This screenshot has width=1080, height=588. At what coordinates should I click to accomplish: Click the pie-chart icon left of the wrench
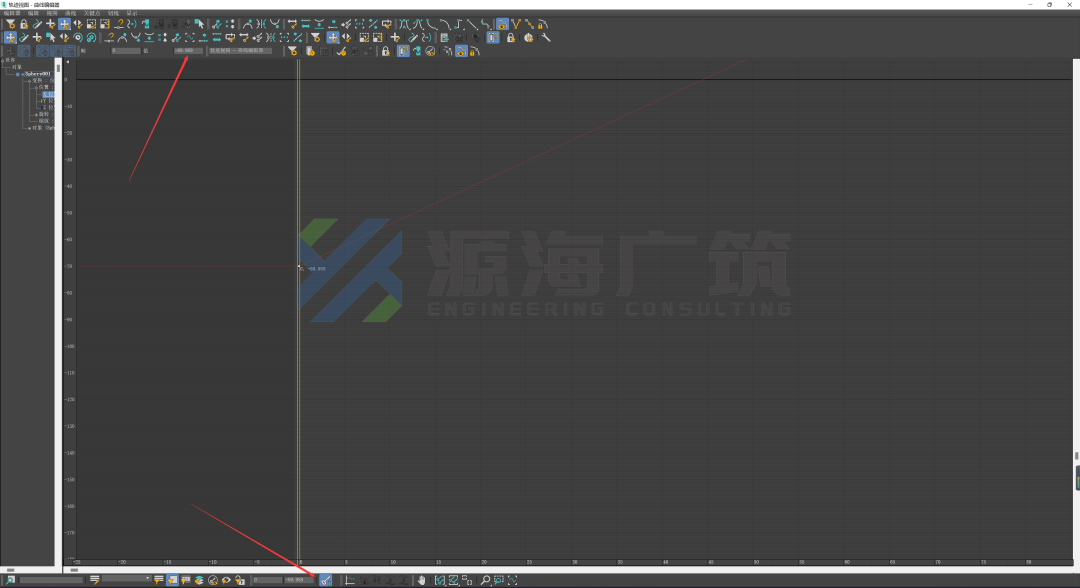[528, 38]
